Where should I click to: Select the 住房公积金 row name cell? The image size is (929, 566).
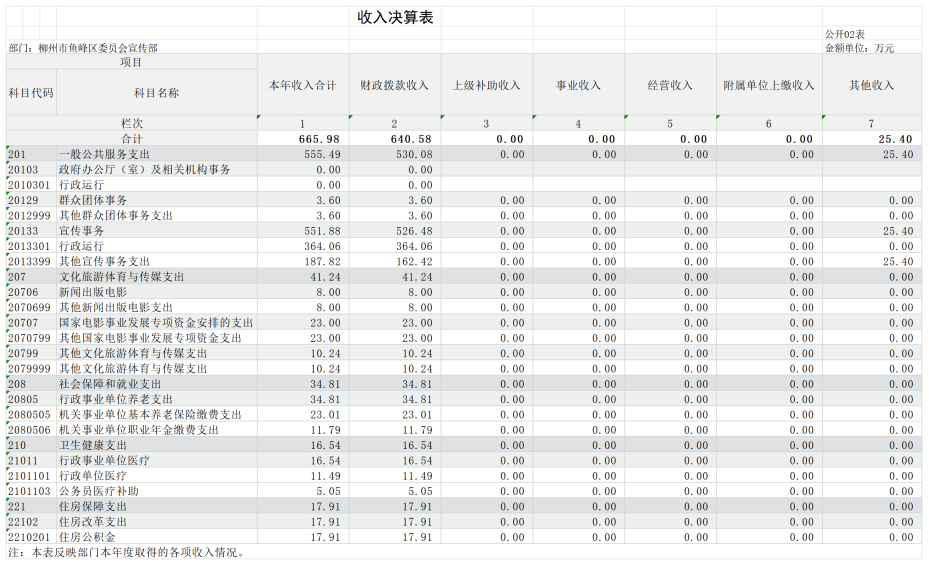157,537
